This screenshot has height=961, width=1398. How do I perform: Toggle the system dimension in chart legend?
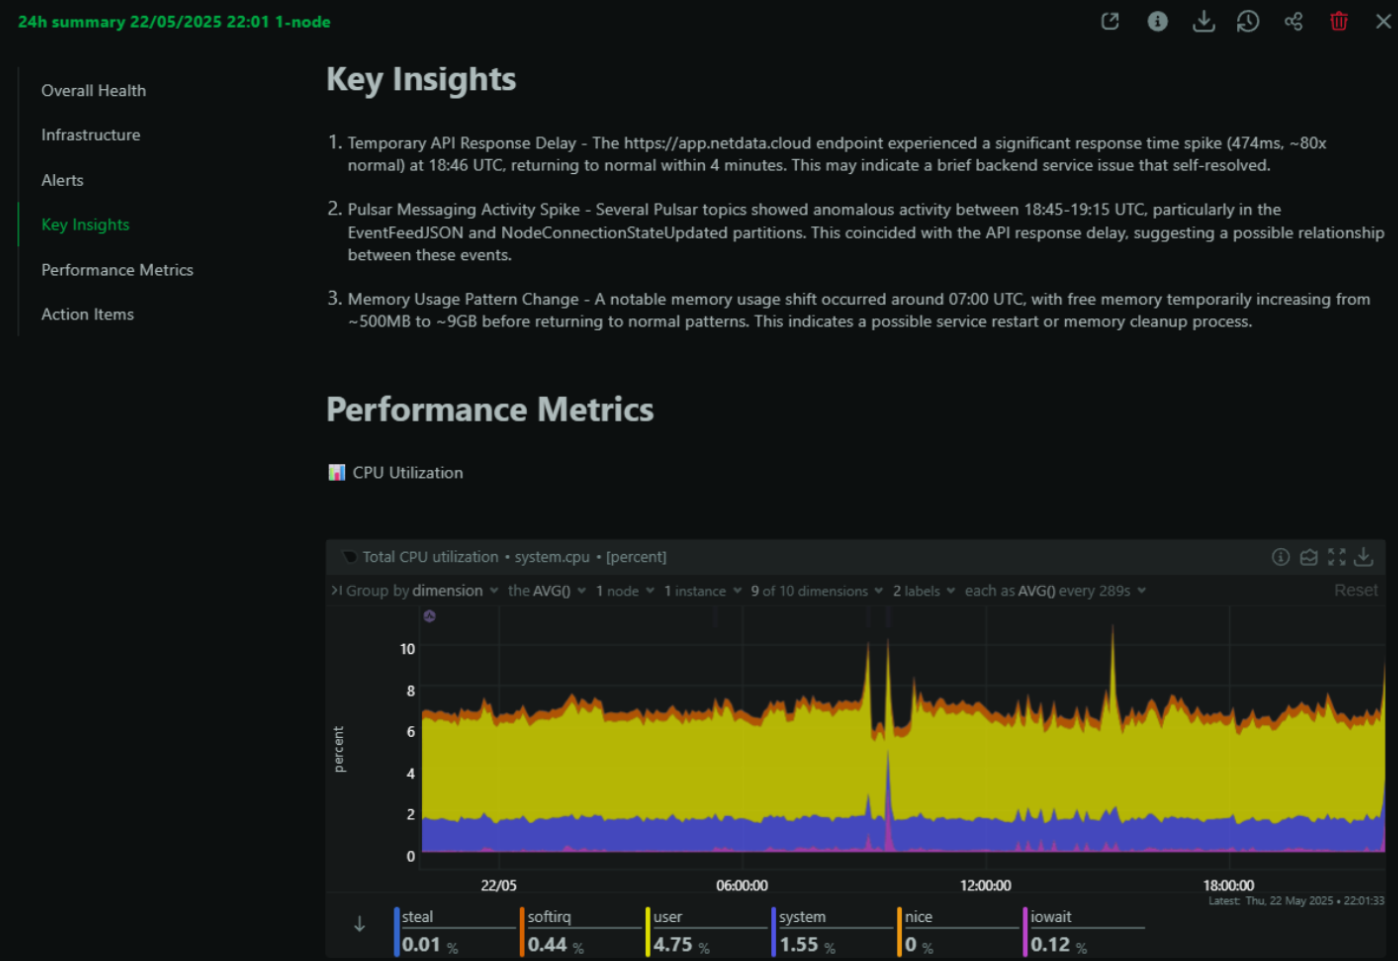802,917
